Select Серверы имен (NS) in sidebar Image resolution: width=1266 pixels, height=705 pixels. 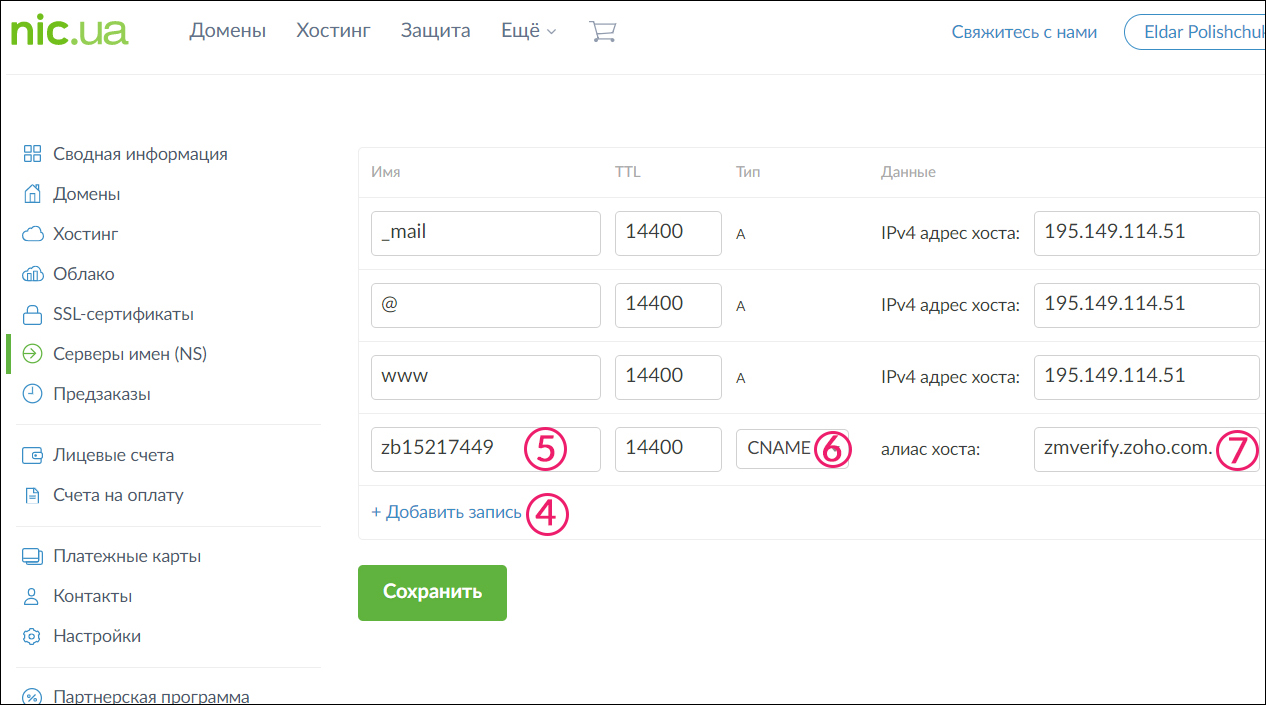pyautogui.click(x=129, y=354)
